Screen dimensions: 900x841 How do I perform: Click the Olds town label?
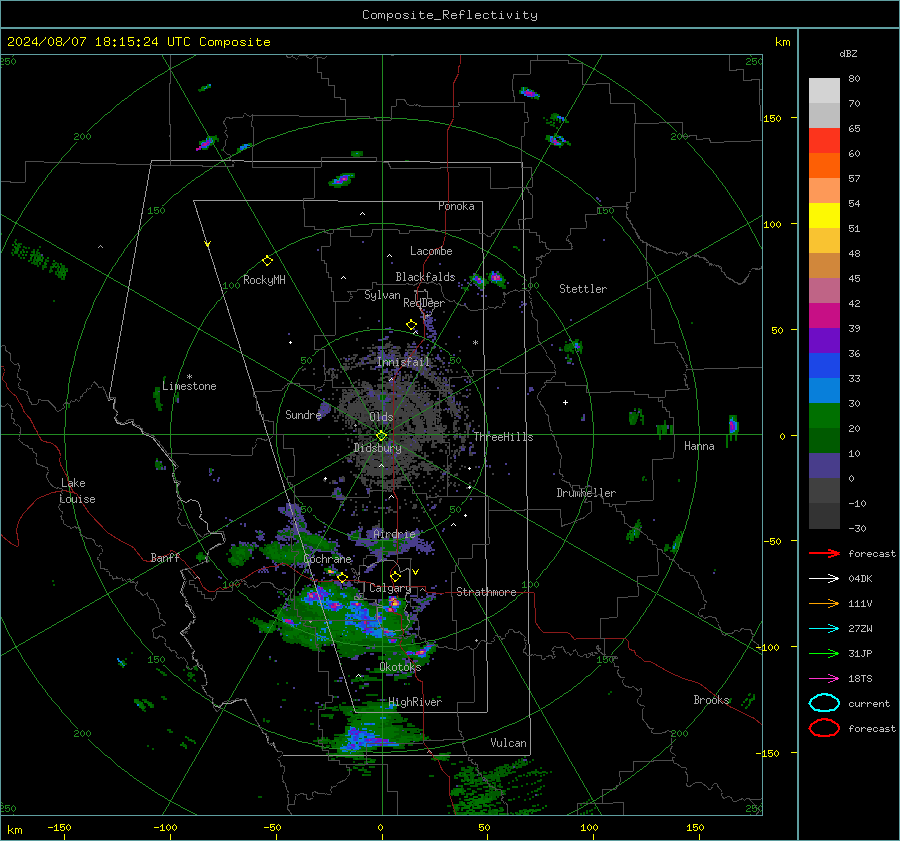tap(381, 417)
